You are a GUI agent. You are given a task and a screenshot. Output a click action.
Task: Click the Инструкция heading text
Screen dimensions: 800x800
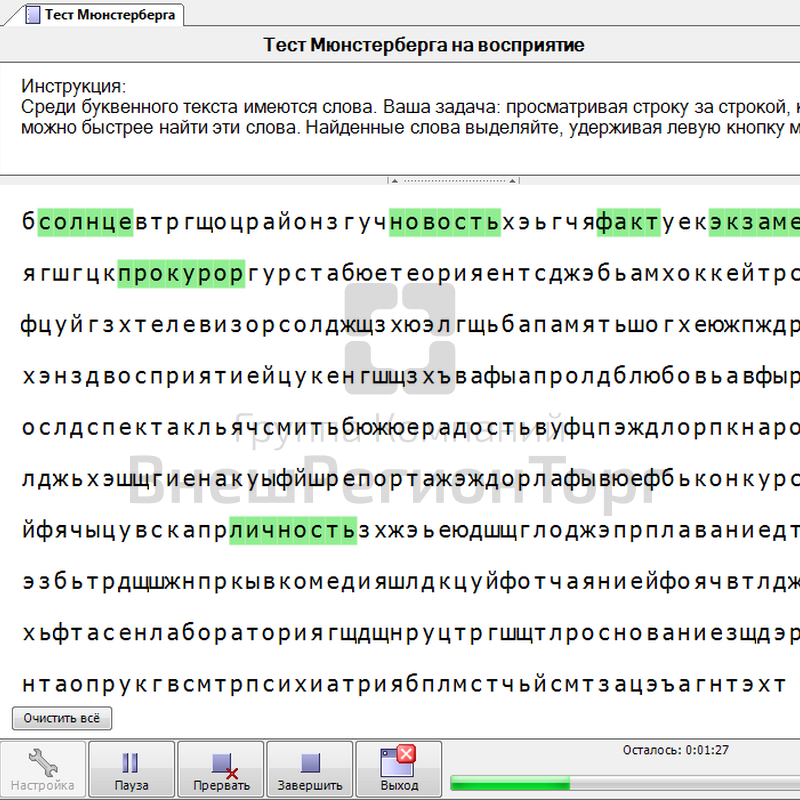click(x=73, y=86)
